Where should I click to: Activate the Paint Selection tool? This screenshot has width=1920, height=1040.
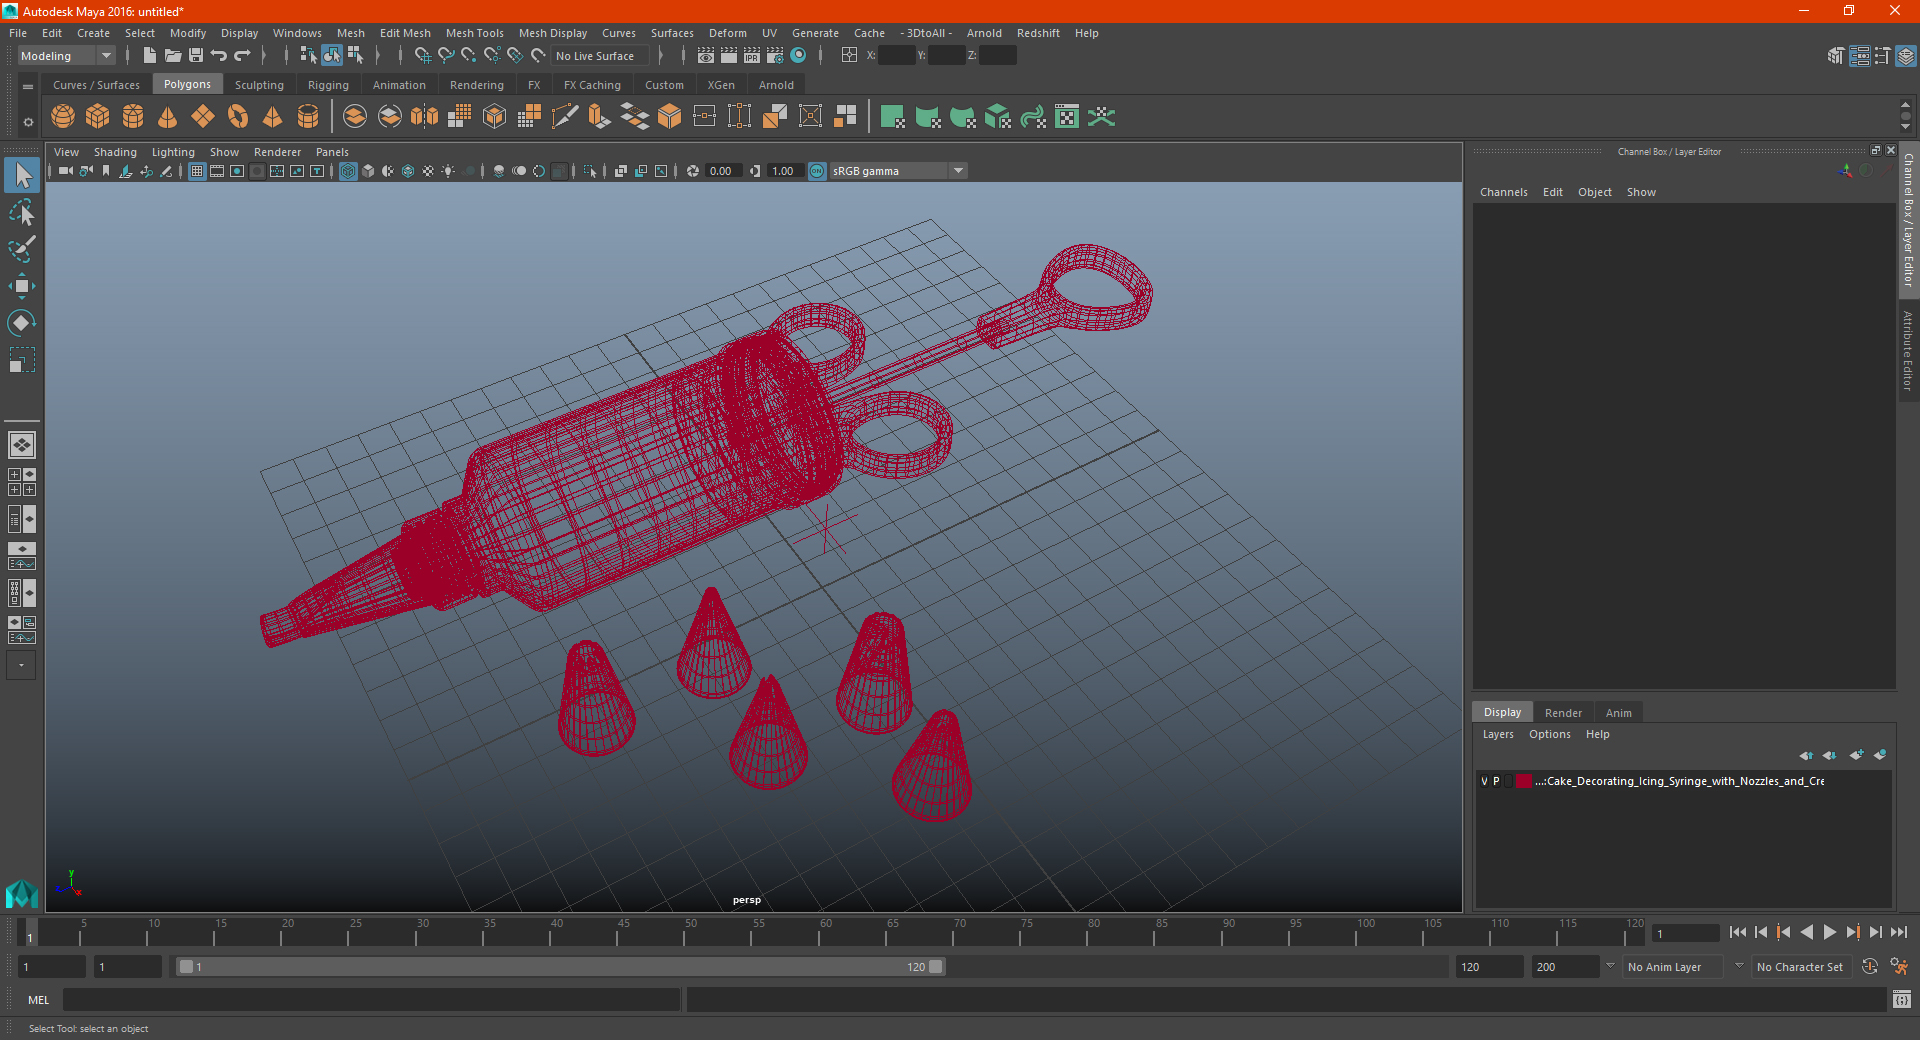[x=22, y=249]
